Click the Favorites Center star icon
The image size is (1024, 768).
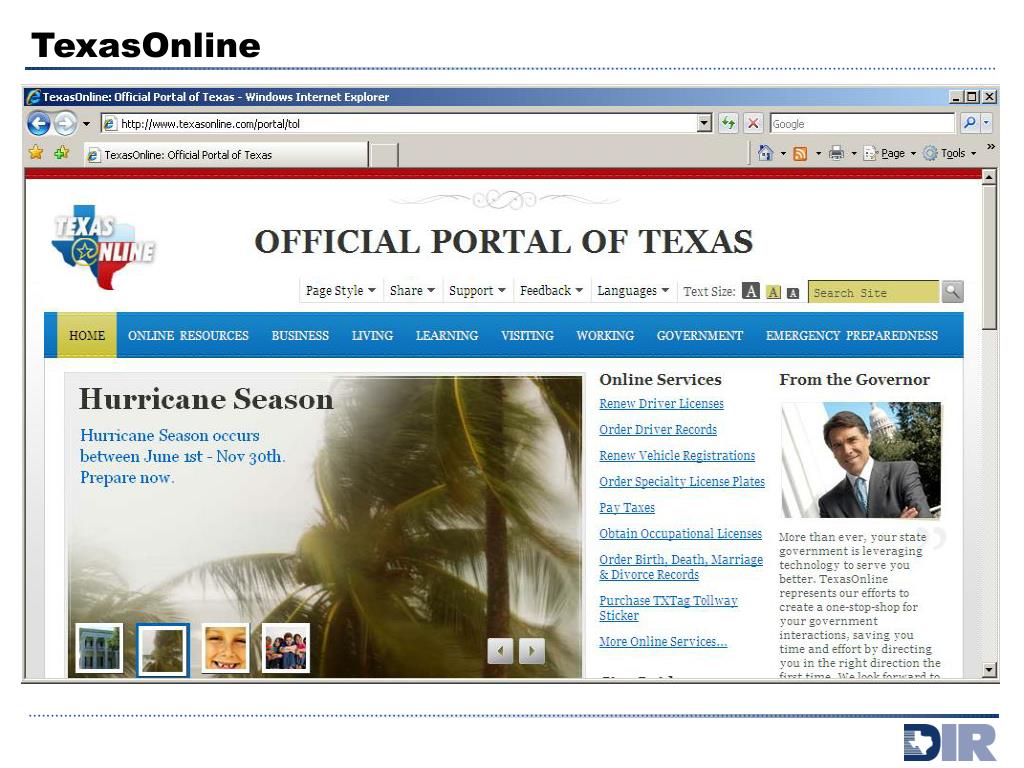click(36, 153)
